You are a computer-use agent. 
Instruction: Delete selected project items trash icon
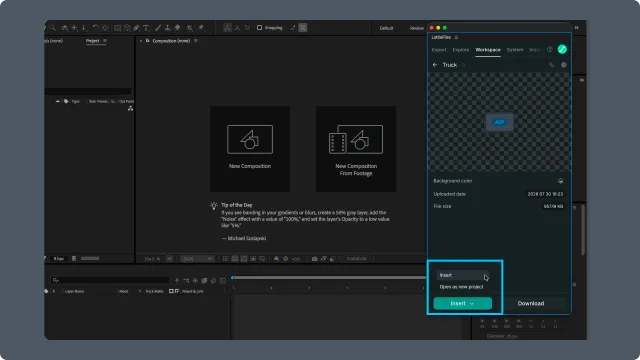click(x=74, y=258)
